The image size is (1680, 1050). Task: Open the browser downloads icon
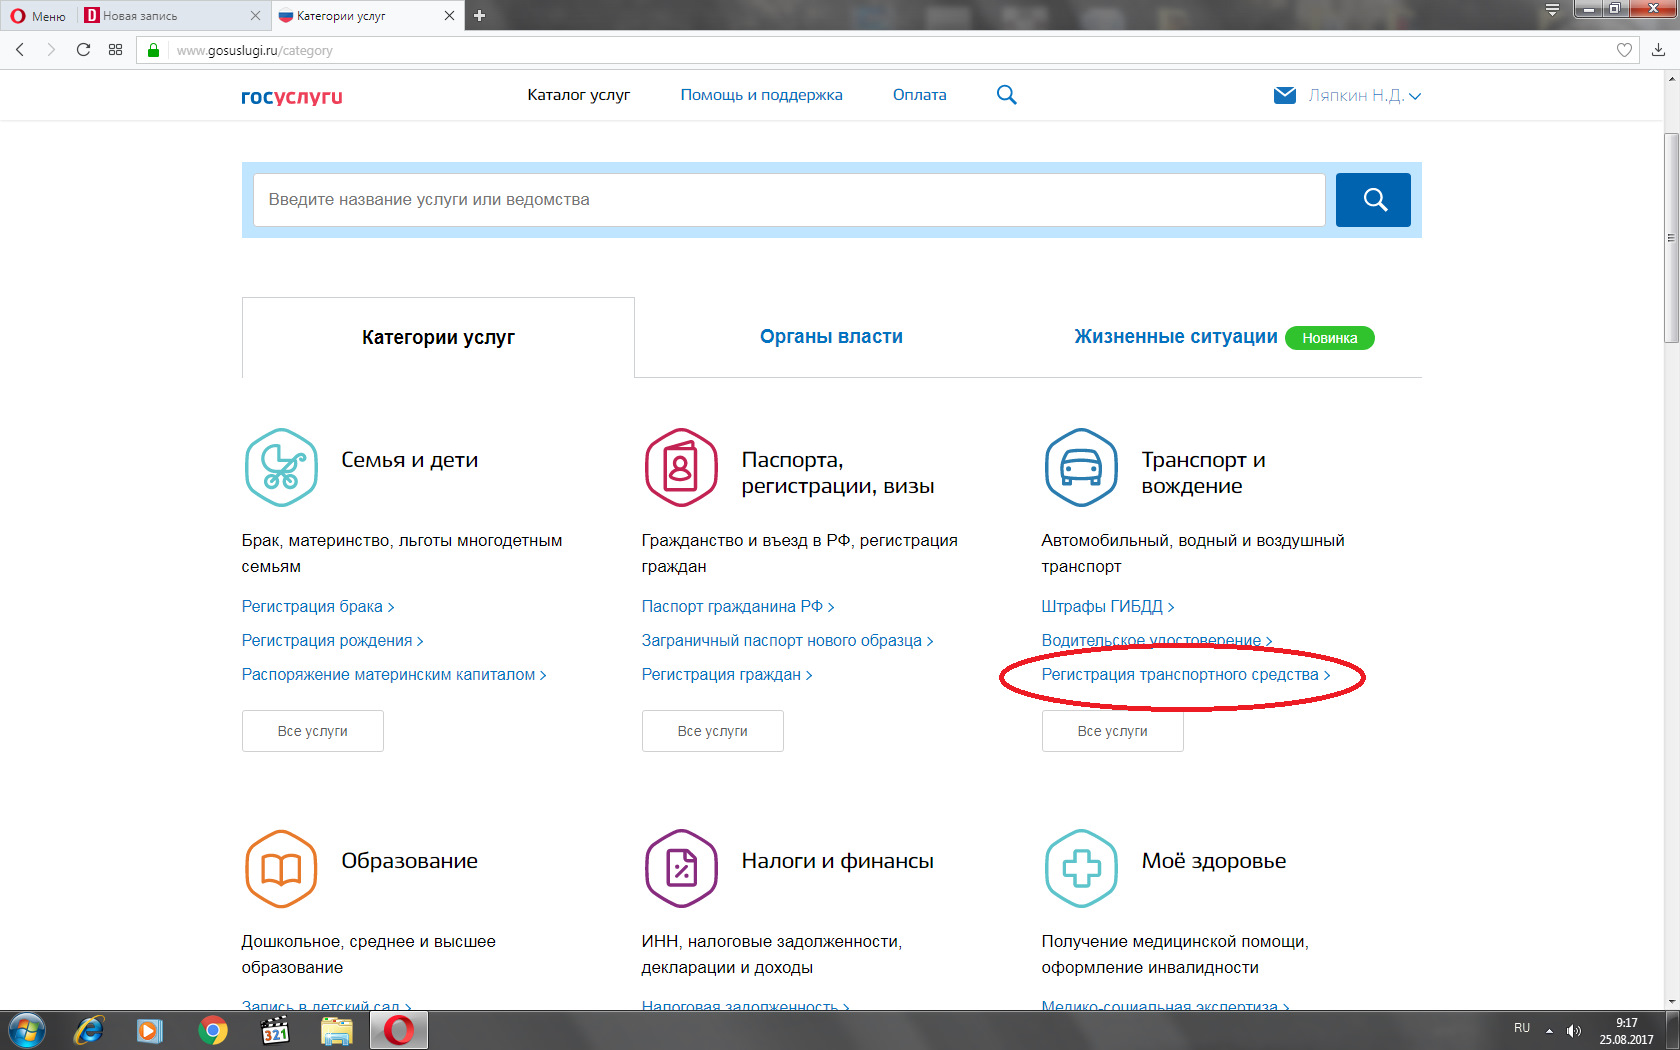pyautogui.click(x=1658, y=50)
